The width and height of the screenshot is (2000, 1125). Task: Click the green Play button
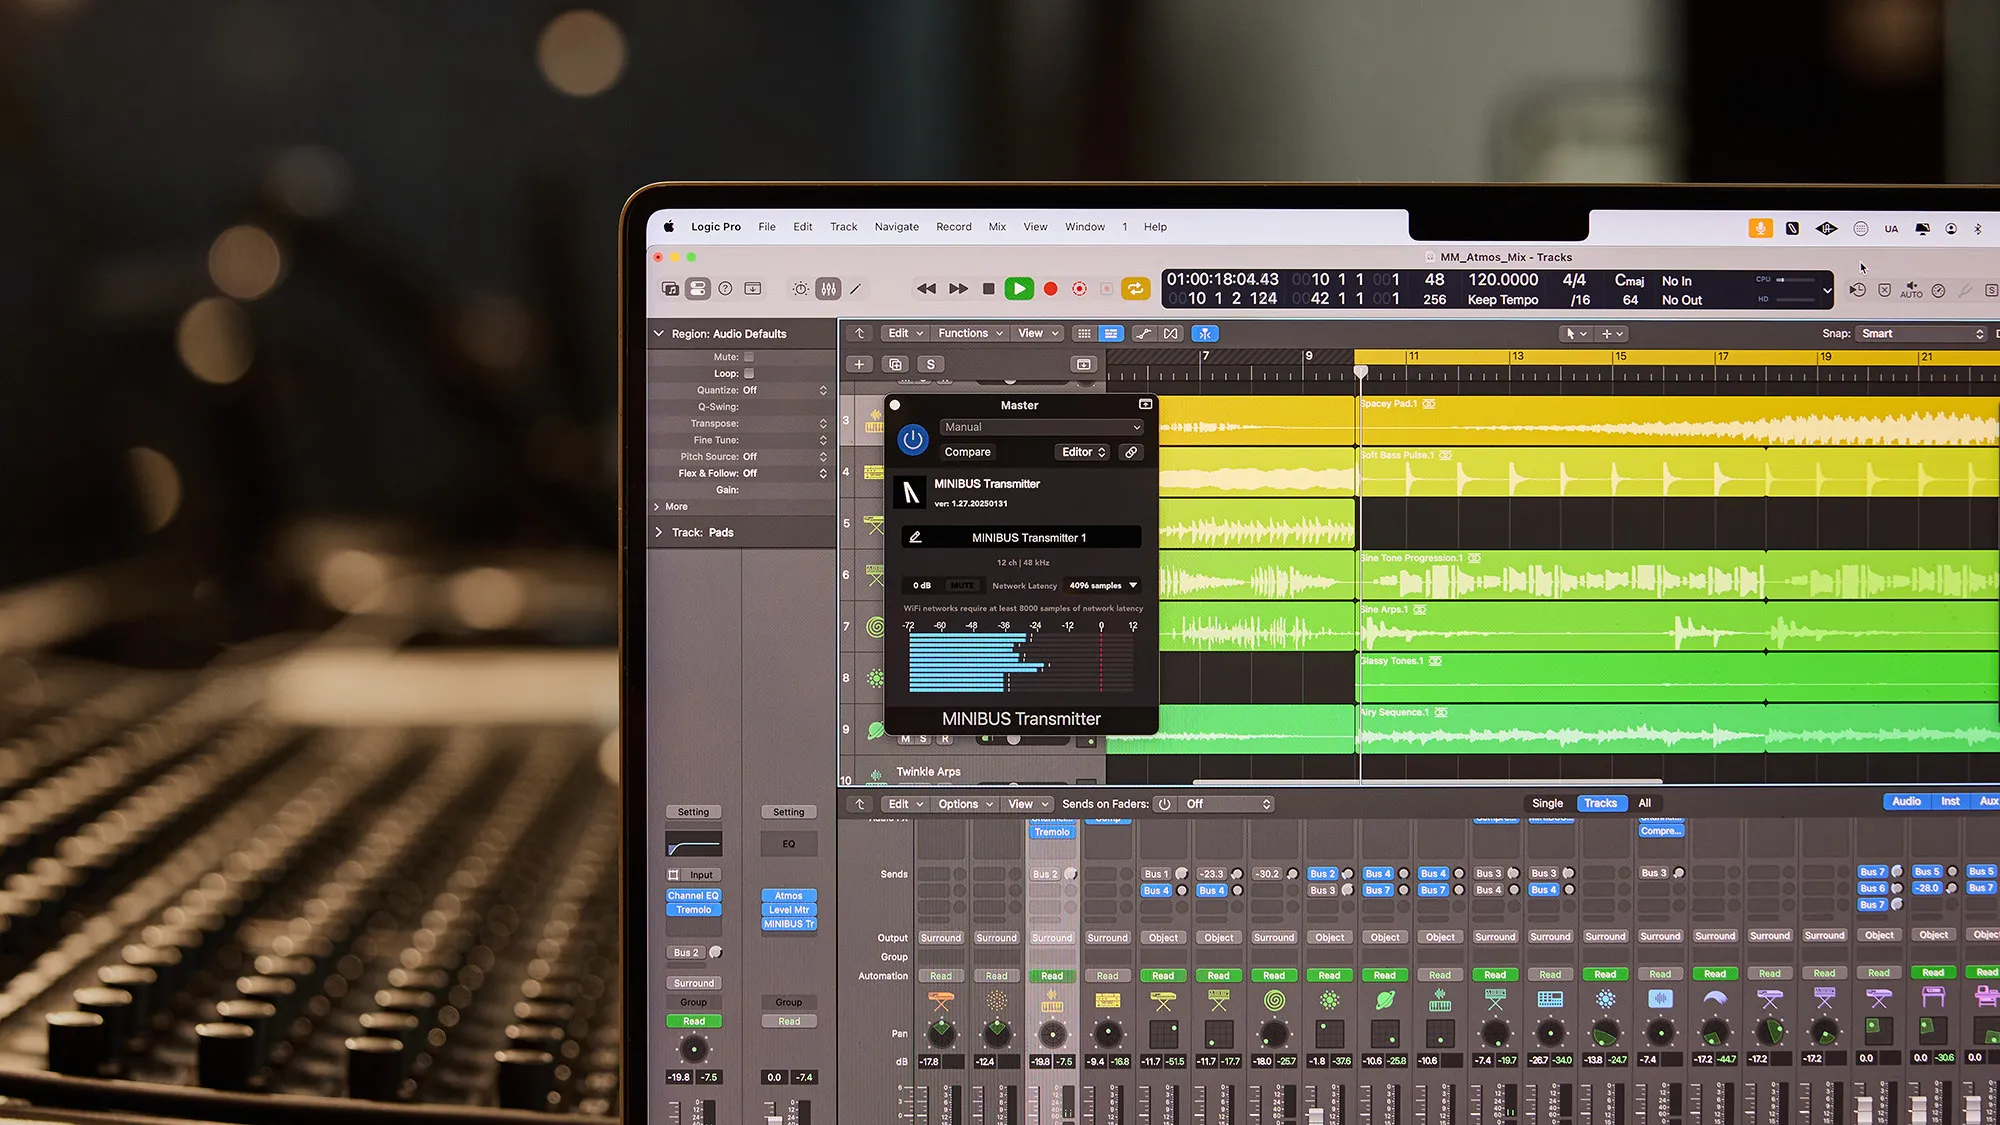click(x=1019, y=289)
